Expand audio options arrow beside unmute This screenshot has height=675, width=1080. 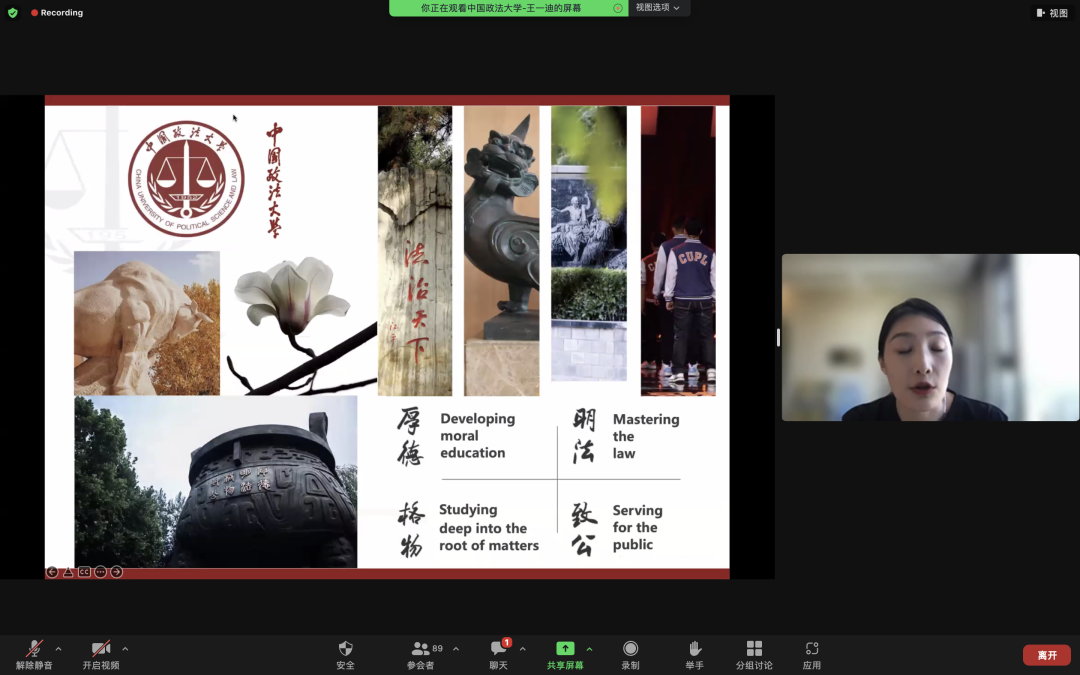pyautogui.click(x=59, y=649)
